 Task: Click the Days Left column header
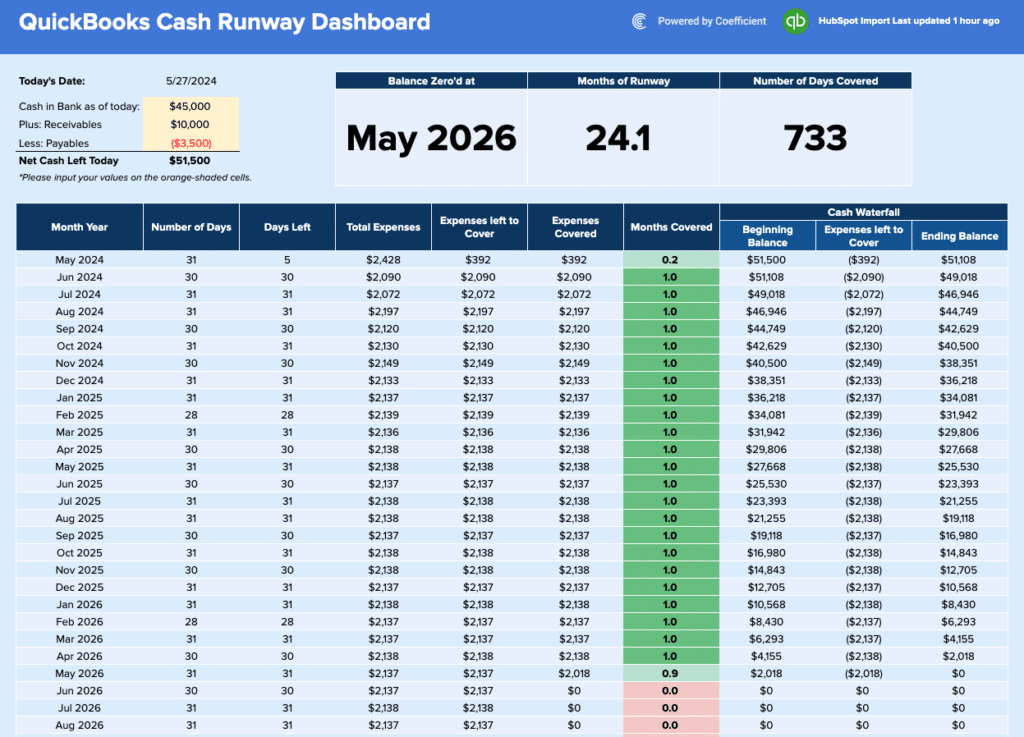287,227
